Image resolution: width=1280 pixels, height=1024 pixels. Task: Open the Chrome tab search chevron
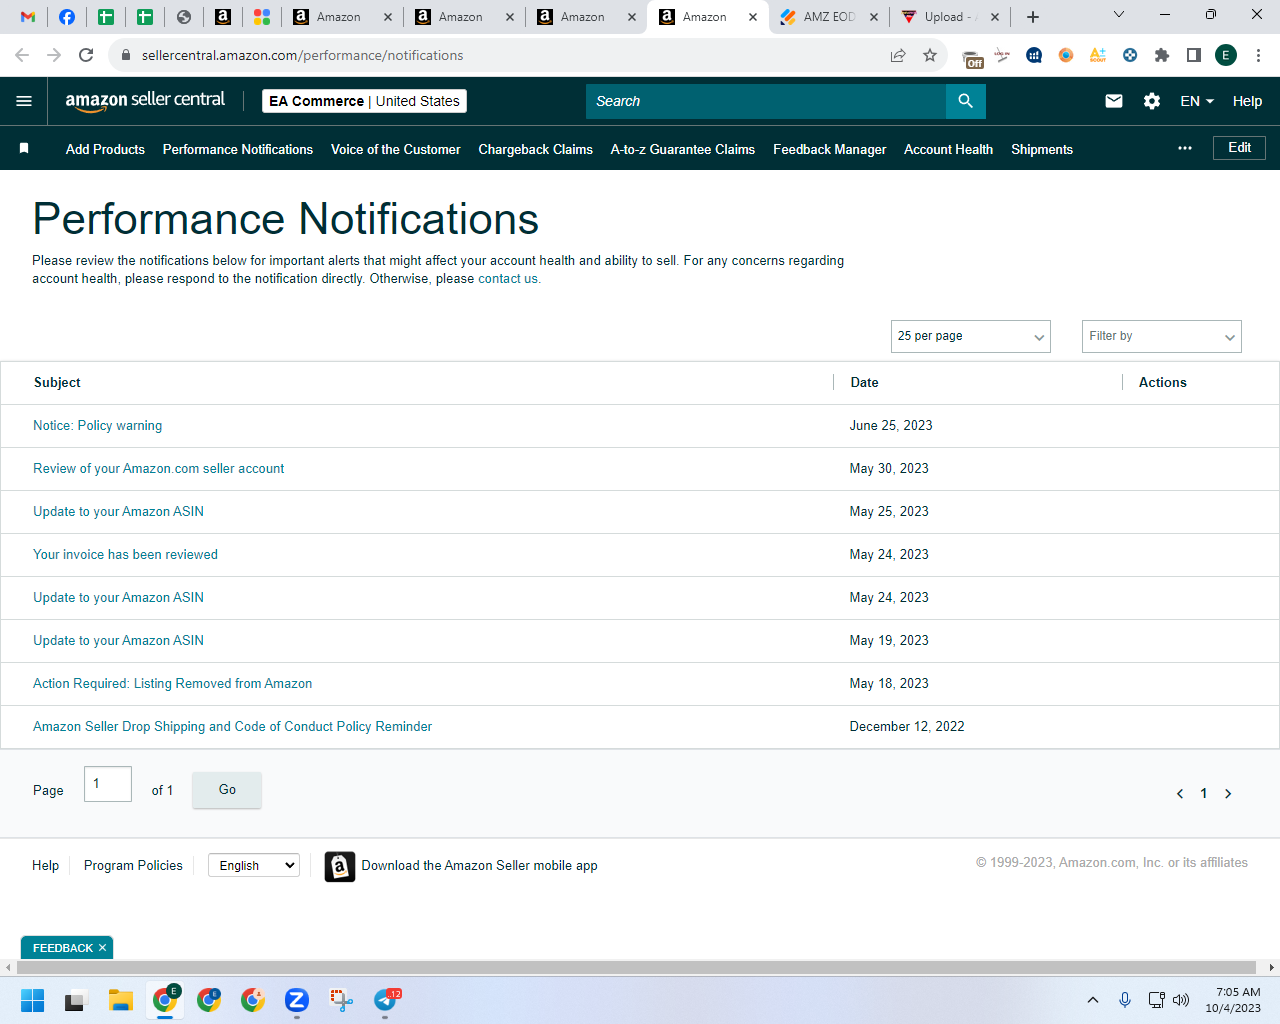coord(1119,15)
